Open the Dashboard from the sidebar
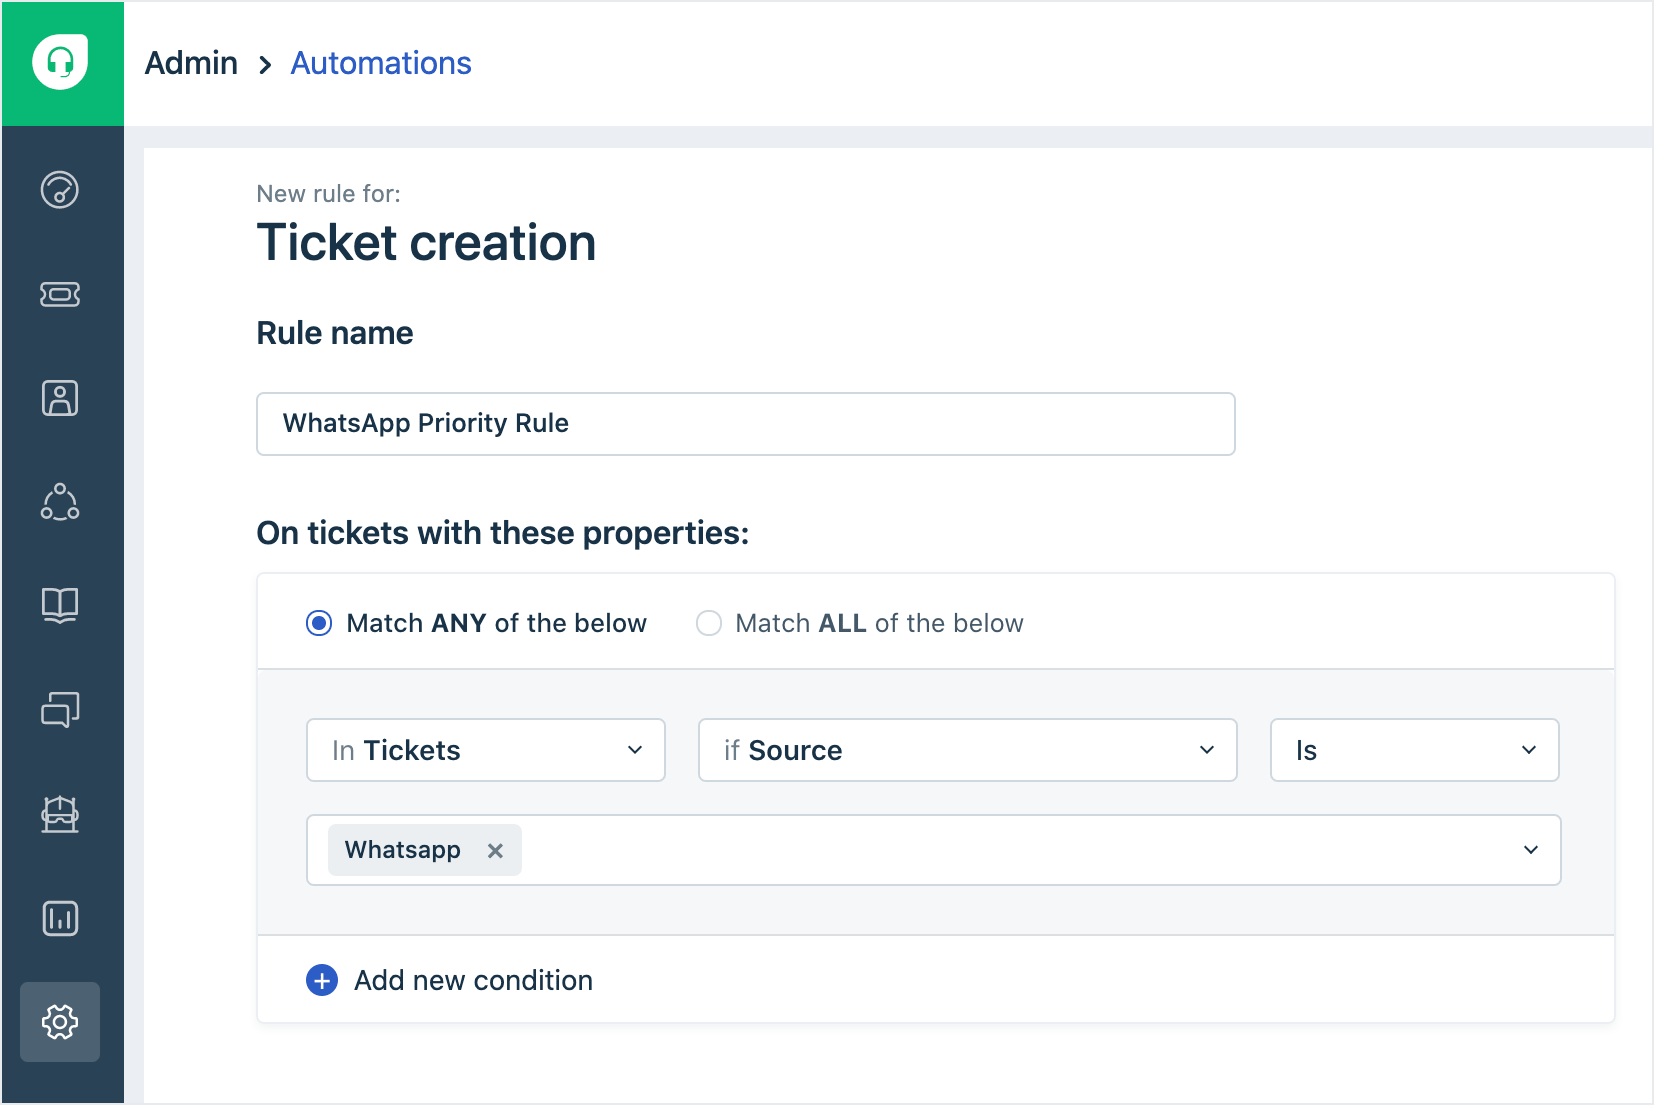The width and height of the screenshot is (1654, 1105). 60,190
